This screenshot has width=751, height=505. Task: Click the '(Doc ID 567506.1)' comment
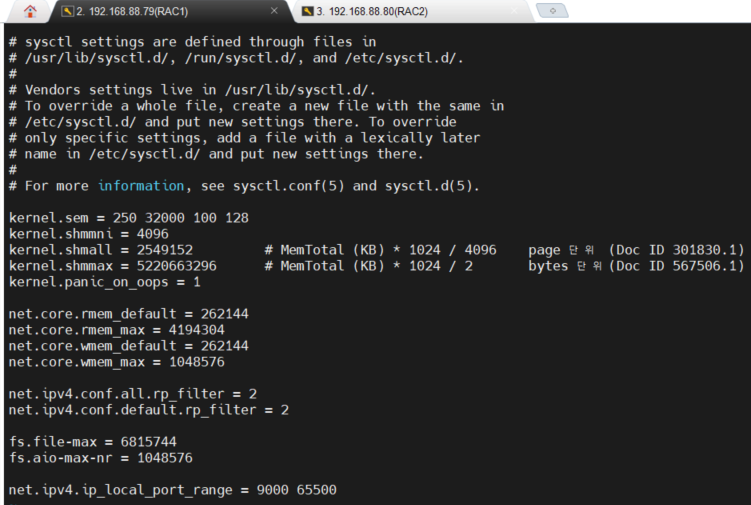point(676,266)
